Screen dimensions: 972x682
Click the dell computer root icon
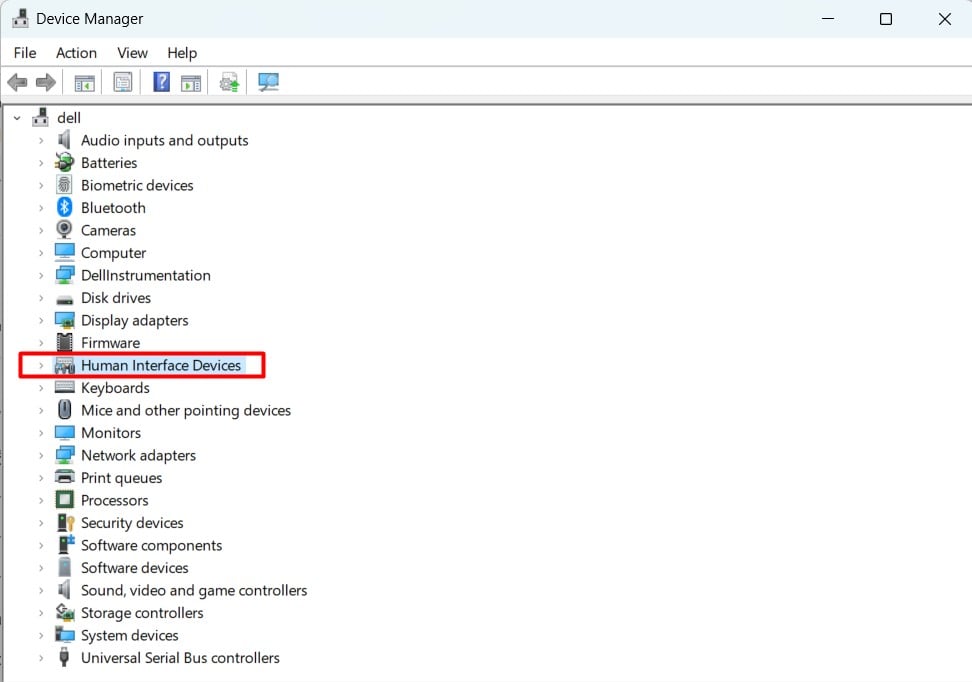click(x=41, y=117)
